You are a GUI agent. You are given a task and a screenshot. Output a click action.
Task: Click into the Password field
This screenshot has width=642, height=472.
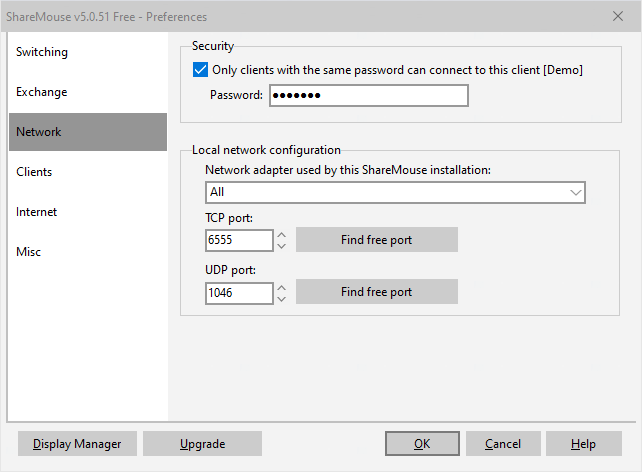368,95
